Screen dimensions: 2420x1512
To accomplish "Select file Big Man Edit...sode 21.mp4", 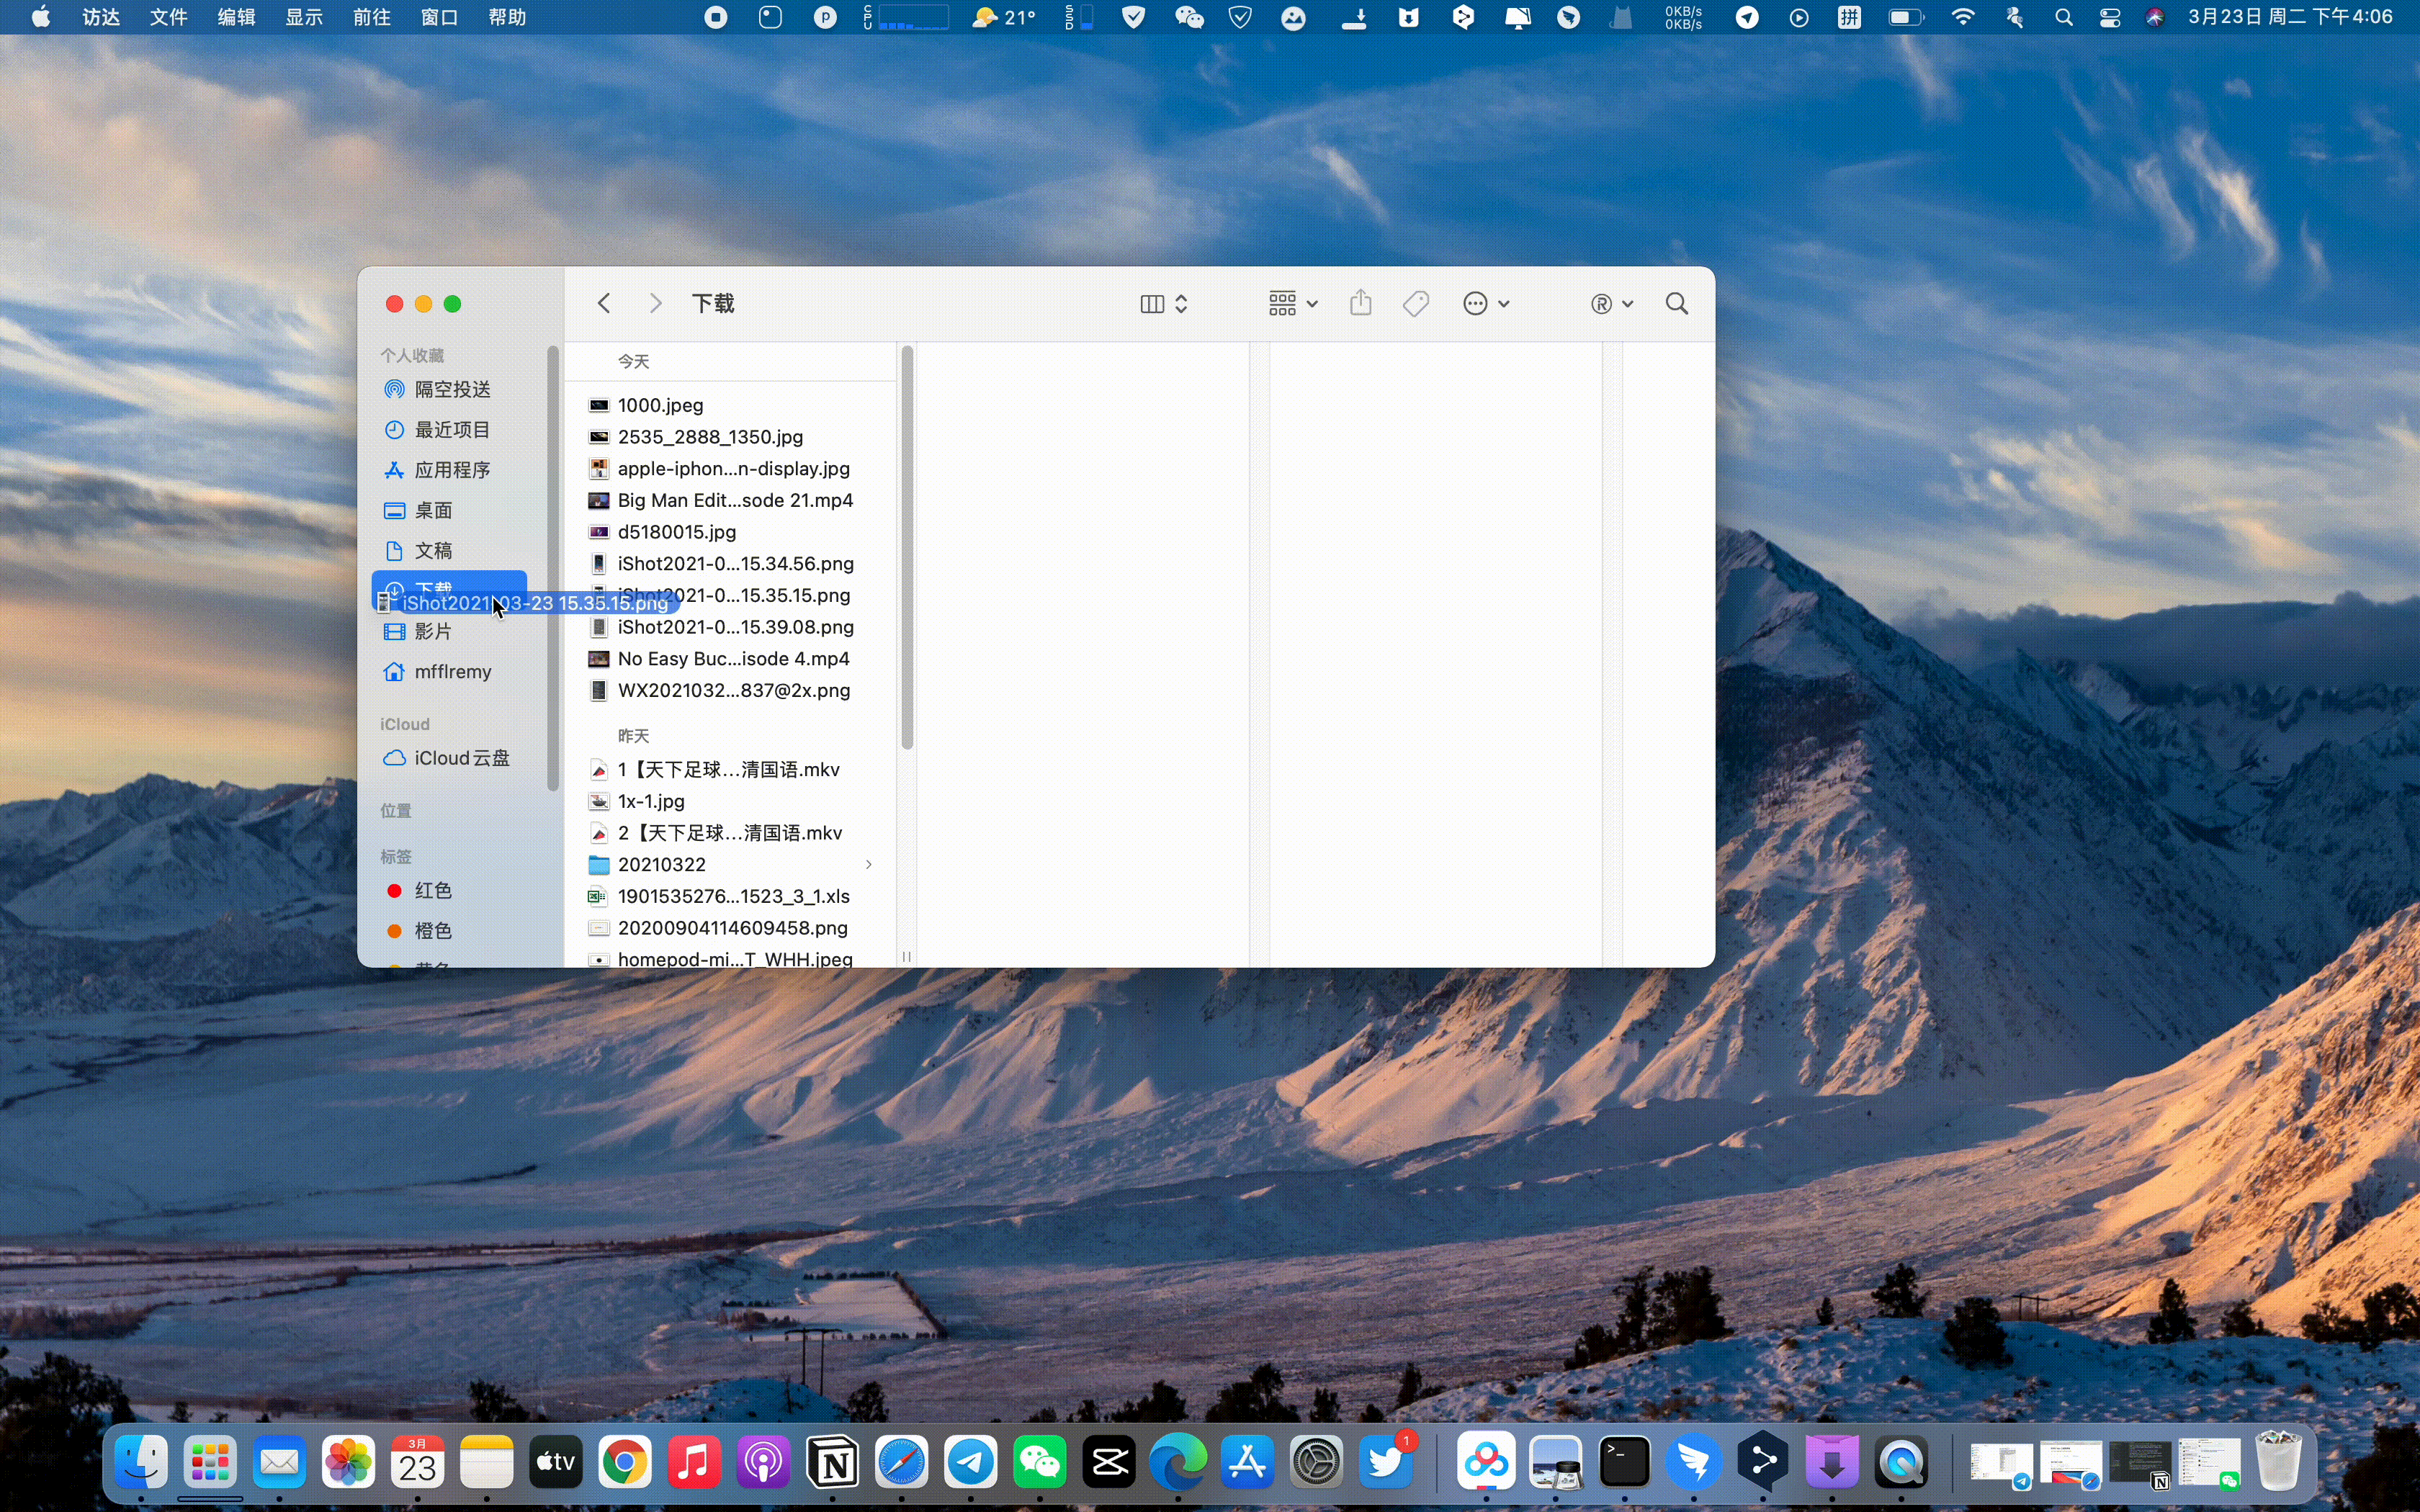I will [734, 500].
